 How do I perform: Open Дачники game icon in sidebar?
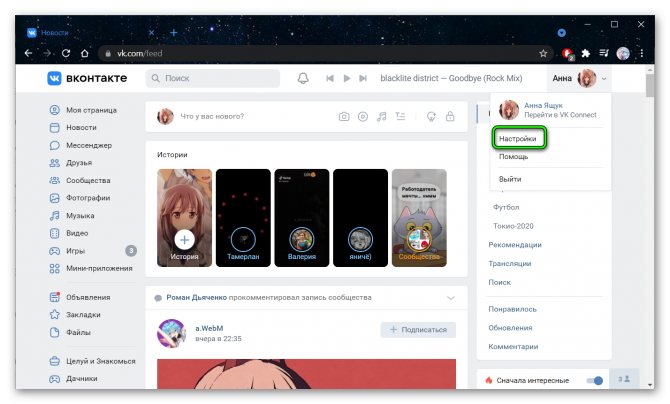click(55, 379)
